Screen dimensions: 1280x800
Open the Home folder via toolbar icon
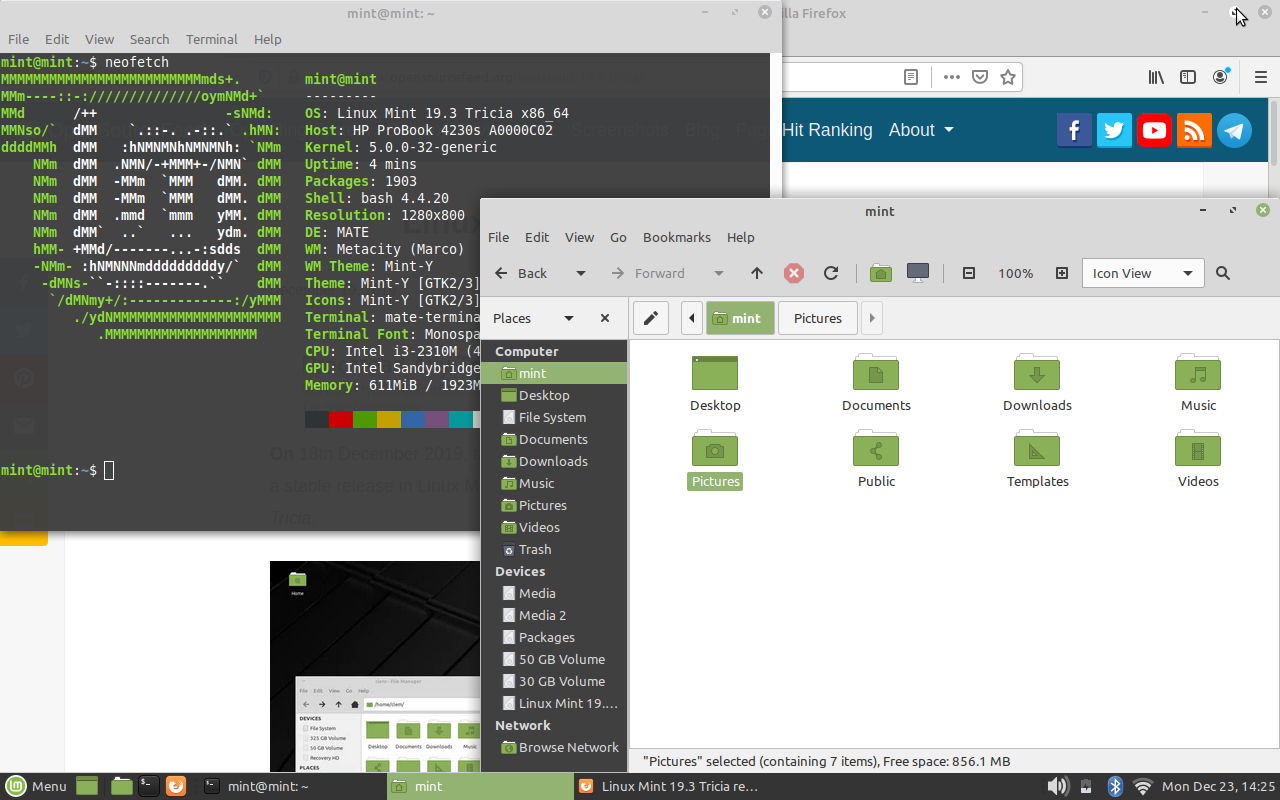pos(880,273)
